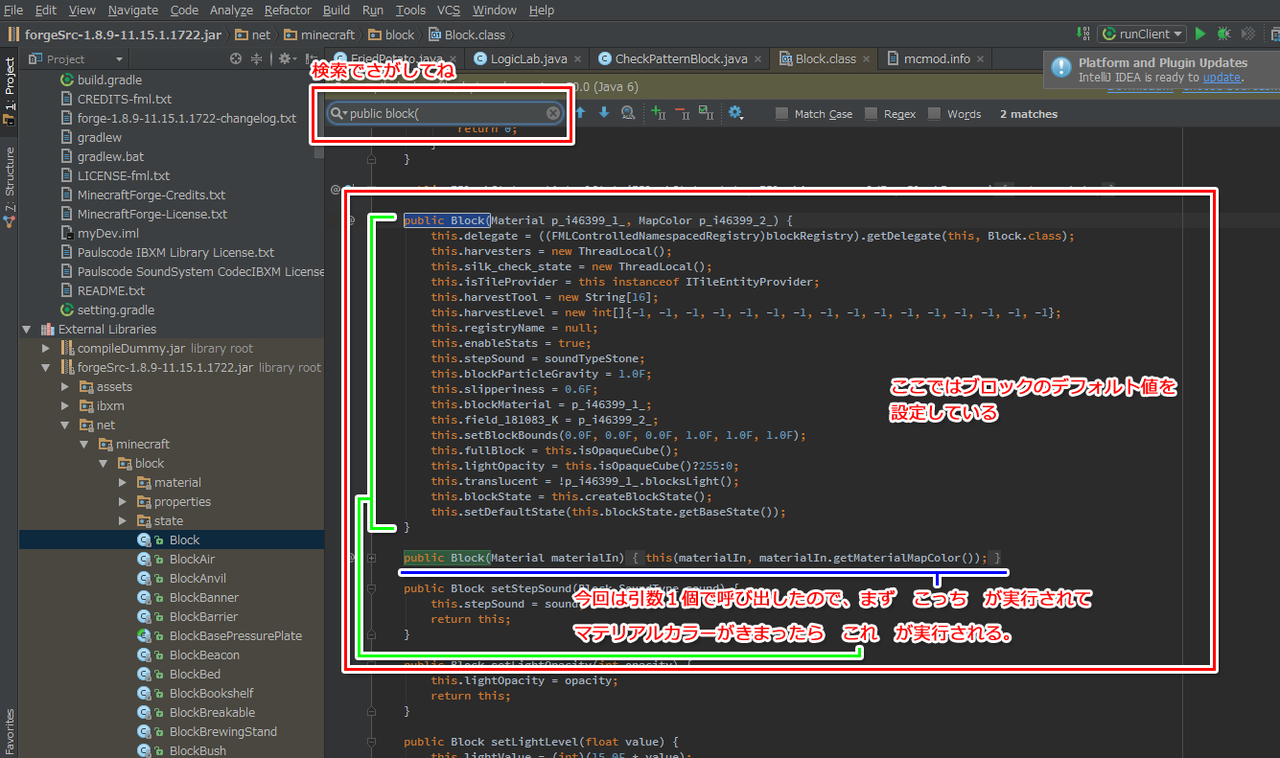Viewport: 1280px width, 758px height.
Task: Collapse minecraft package node
Action: [84, 444]
